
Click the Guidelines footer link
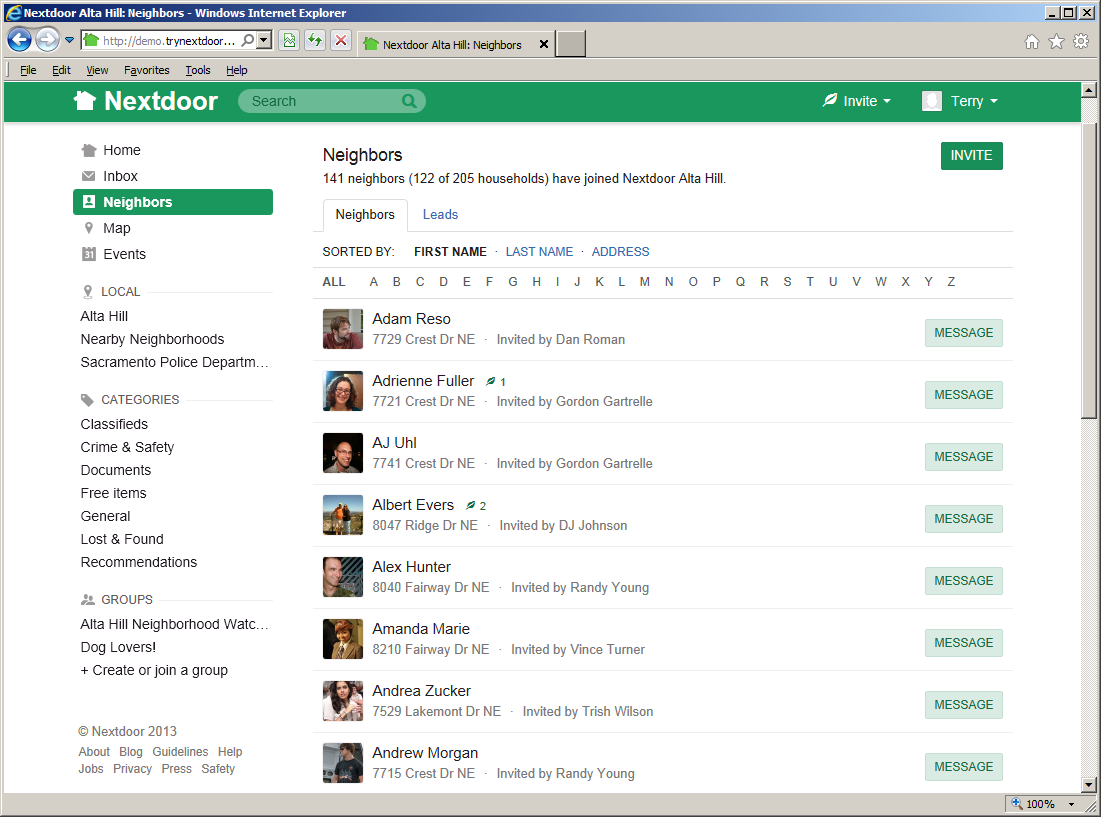[x=180, y=752]
